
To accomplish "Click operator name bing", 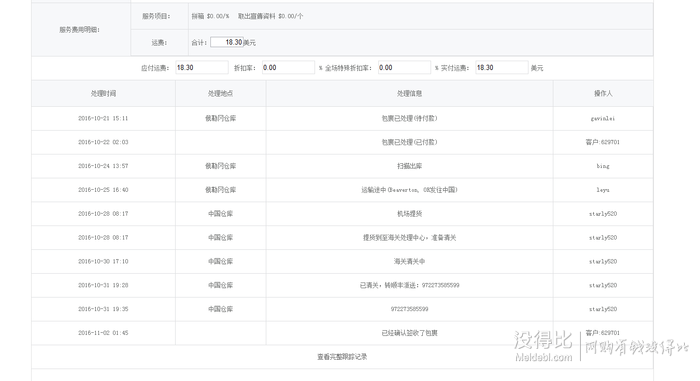I will (603, 166).
